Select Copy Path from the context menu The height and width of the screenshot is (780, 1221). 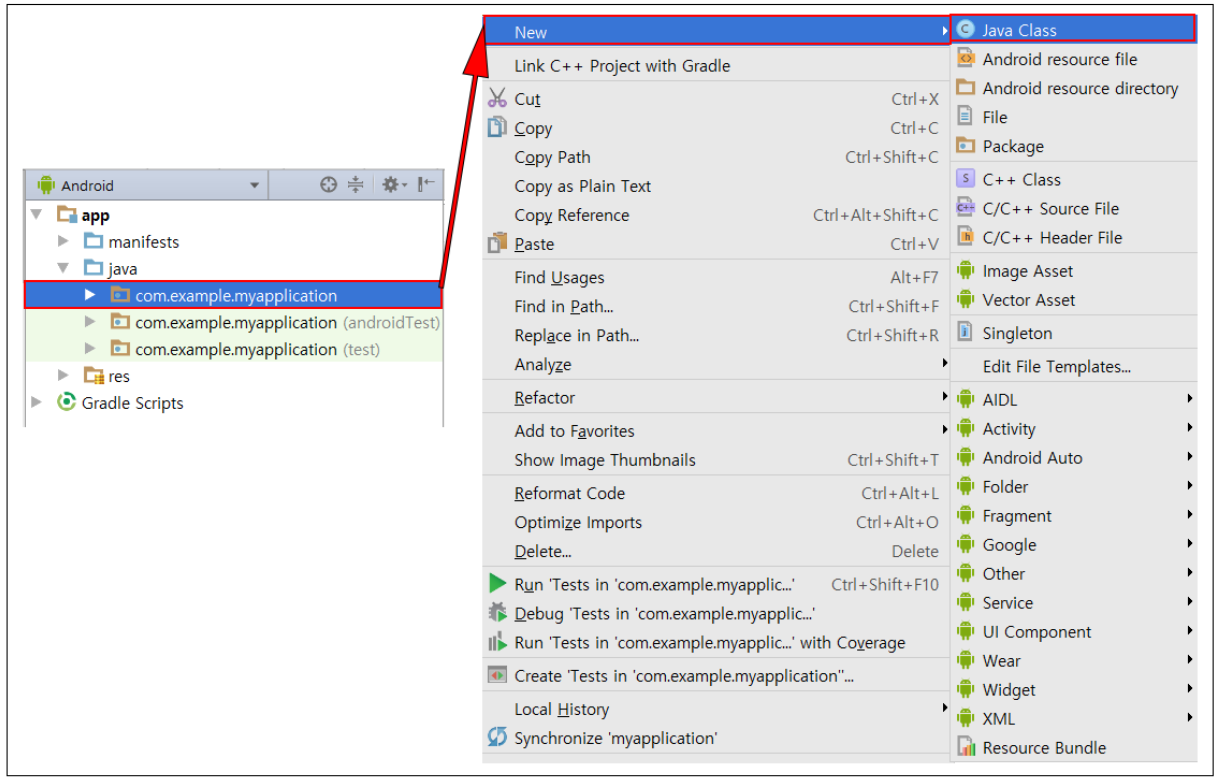coord(716,157)
